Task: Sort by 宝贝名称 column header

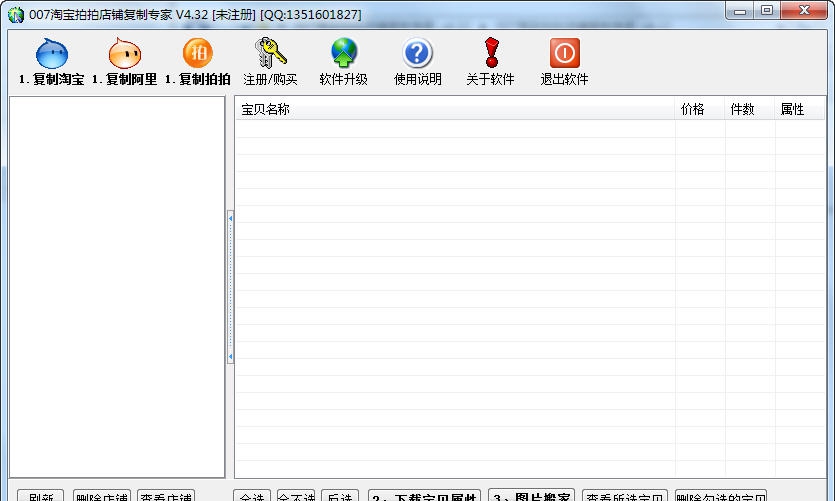Action: click(455, 109)
